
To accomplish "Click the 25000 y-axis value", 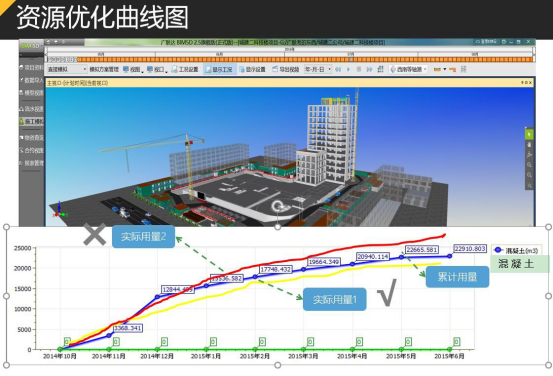I will [23, 248].
